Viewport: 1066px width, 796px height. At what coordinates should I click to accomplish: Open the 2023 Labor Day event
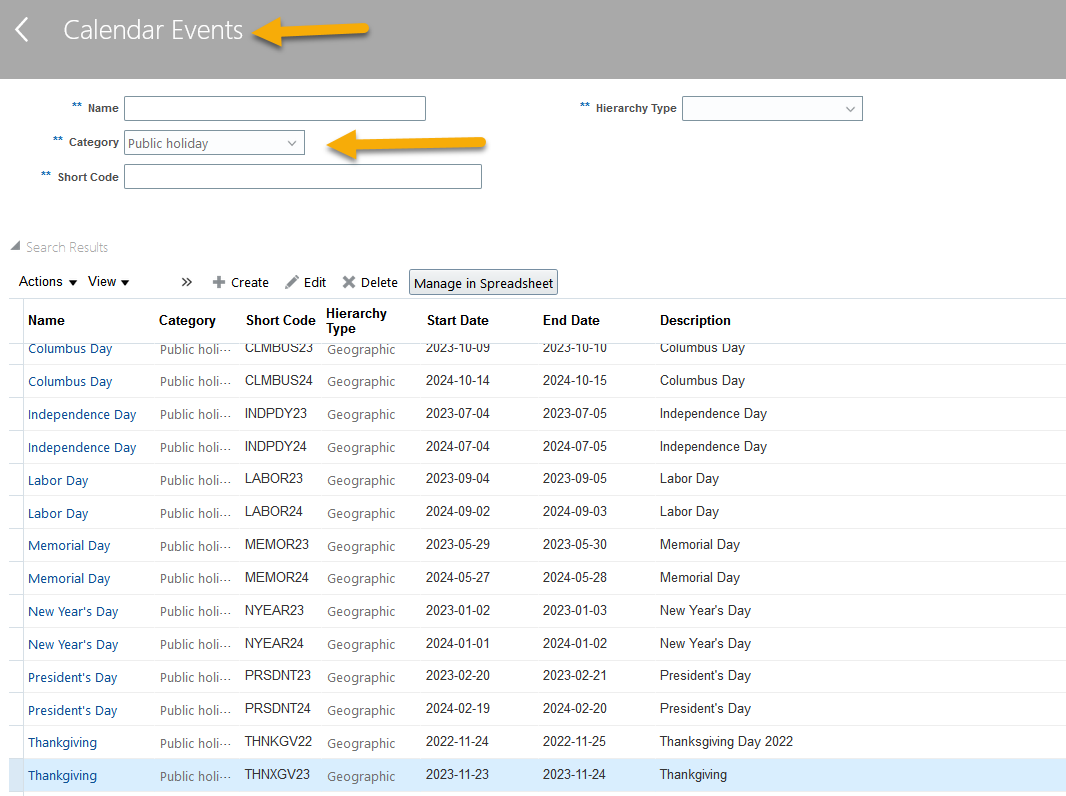58,480
